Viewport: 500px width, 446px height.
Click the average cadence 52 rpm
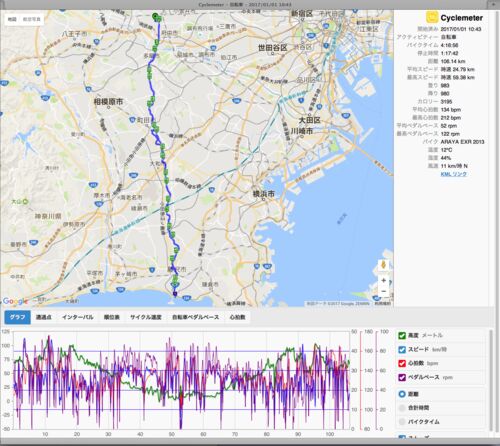tap(449, 126)
